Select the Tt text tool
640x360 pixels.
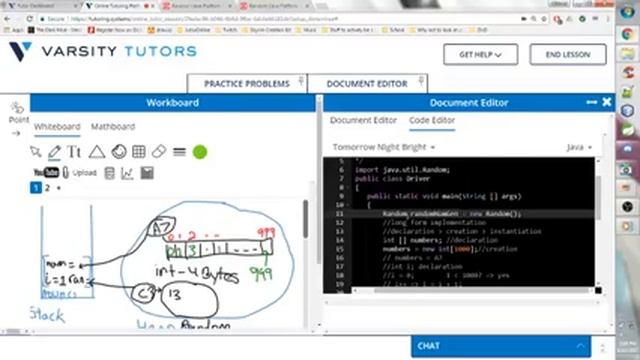tap(74, 152)
